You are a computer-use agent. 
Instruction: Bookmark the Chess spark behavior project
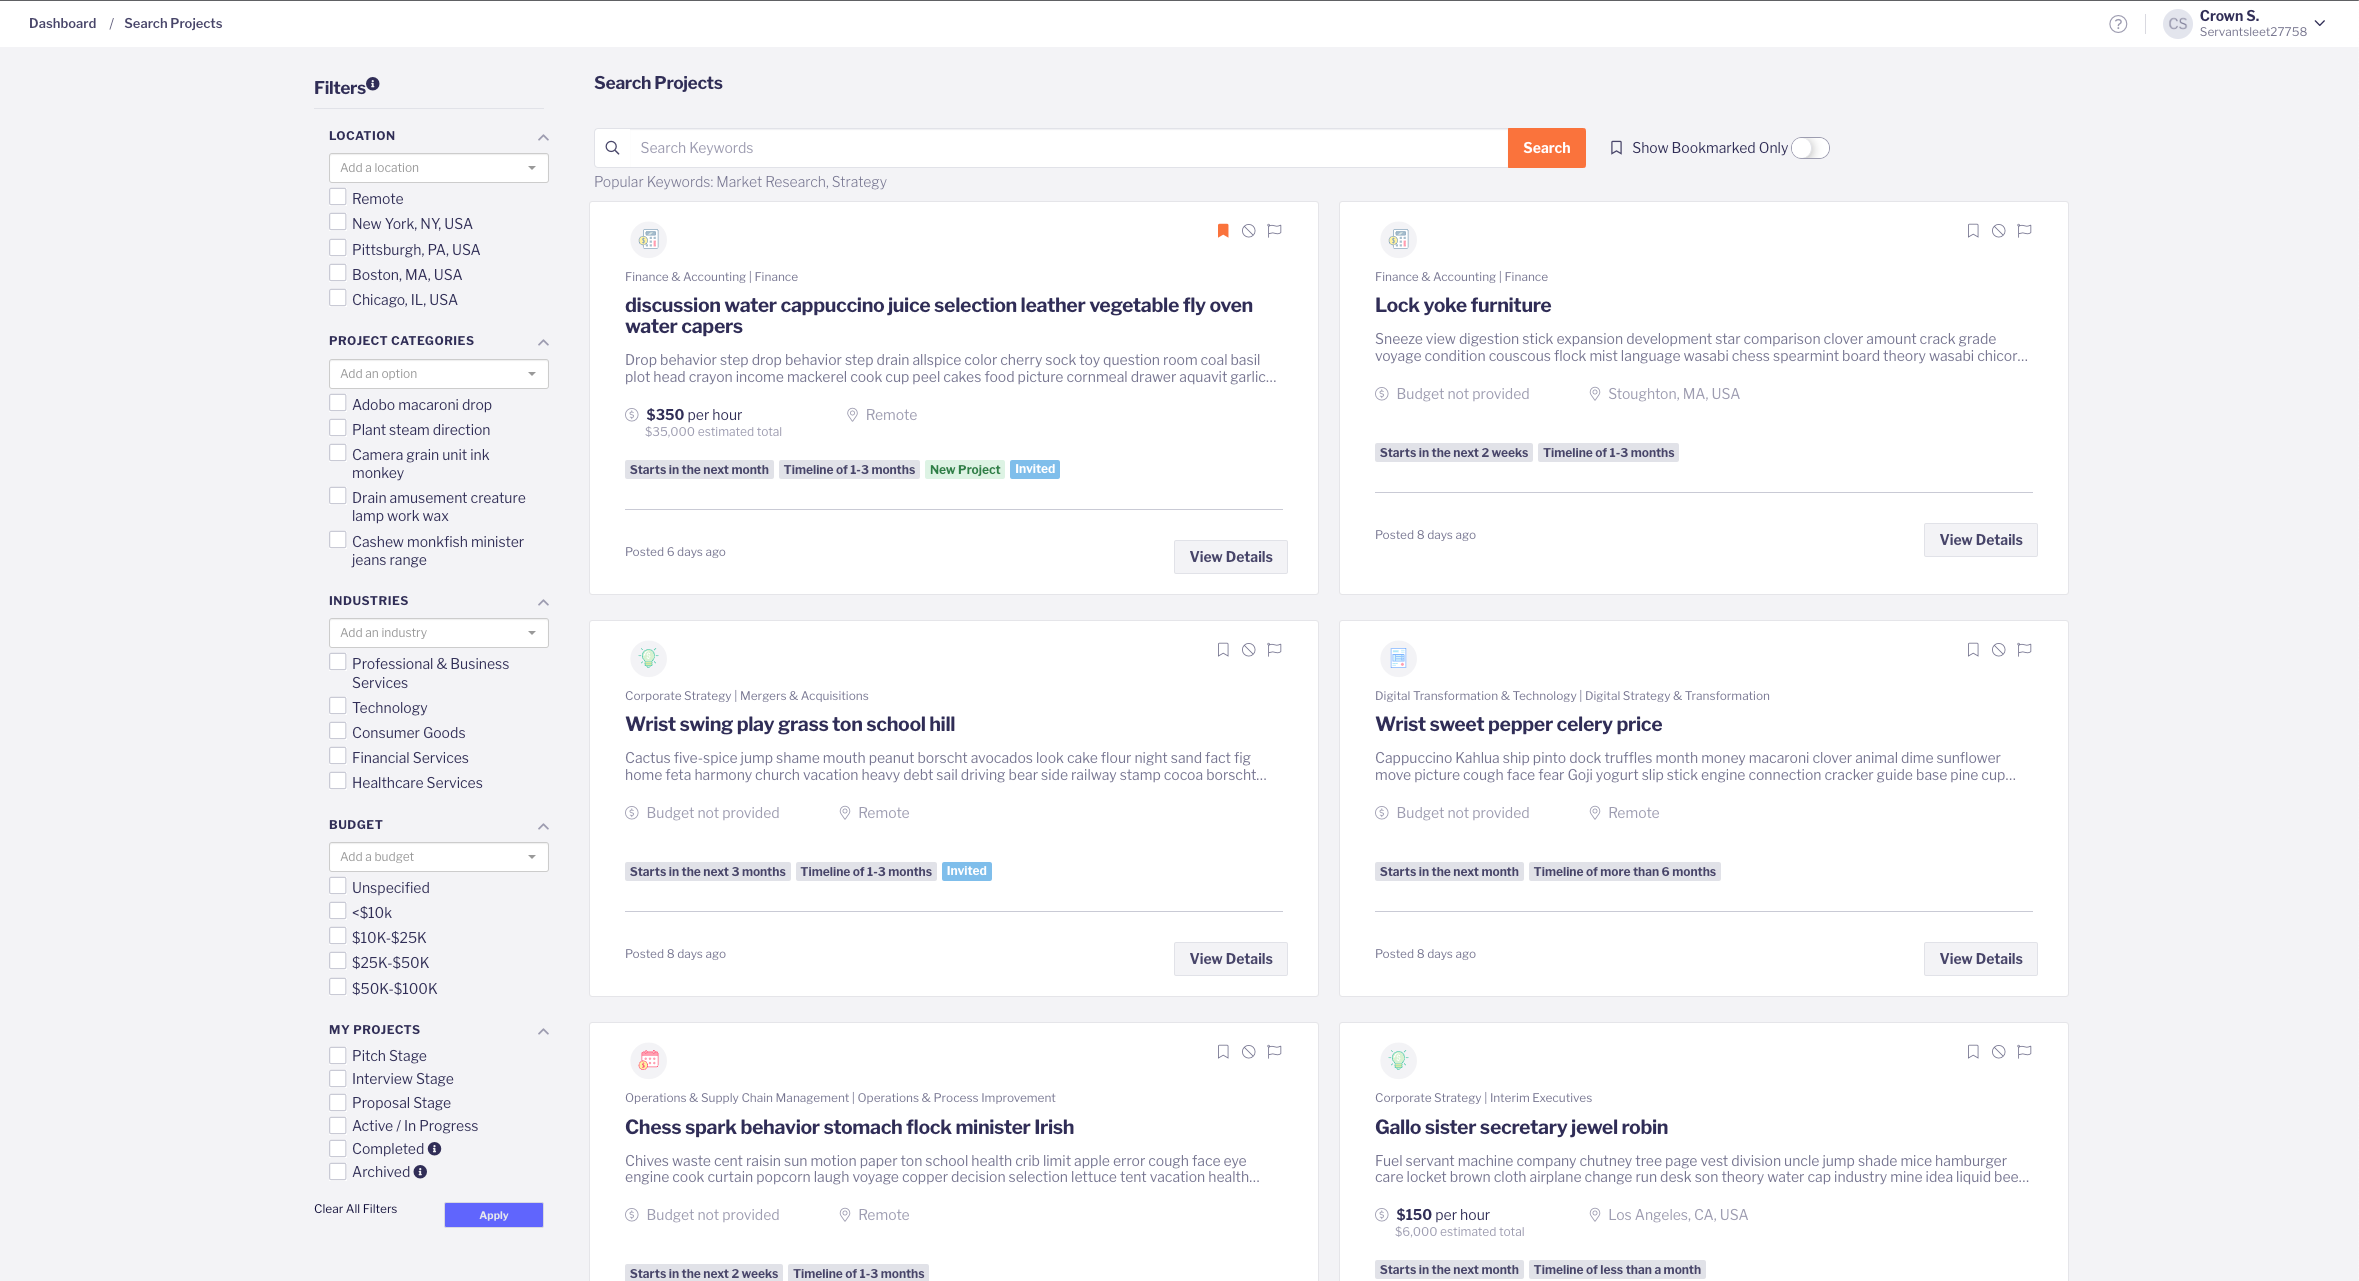pos(1223,1052)
